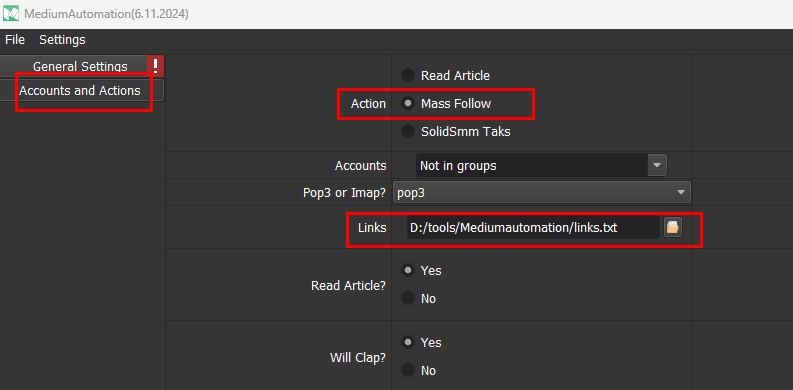Select the SolidSmm Taks action radio button
Viewport: 793px width, 390px height.
[x=408, y=132]
